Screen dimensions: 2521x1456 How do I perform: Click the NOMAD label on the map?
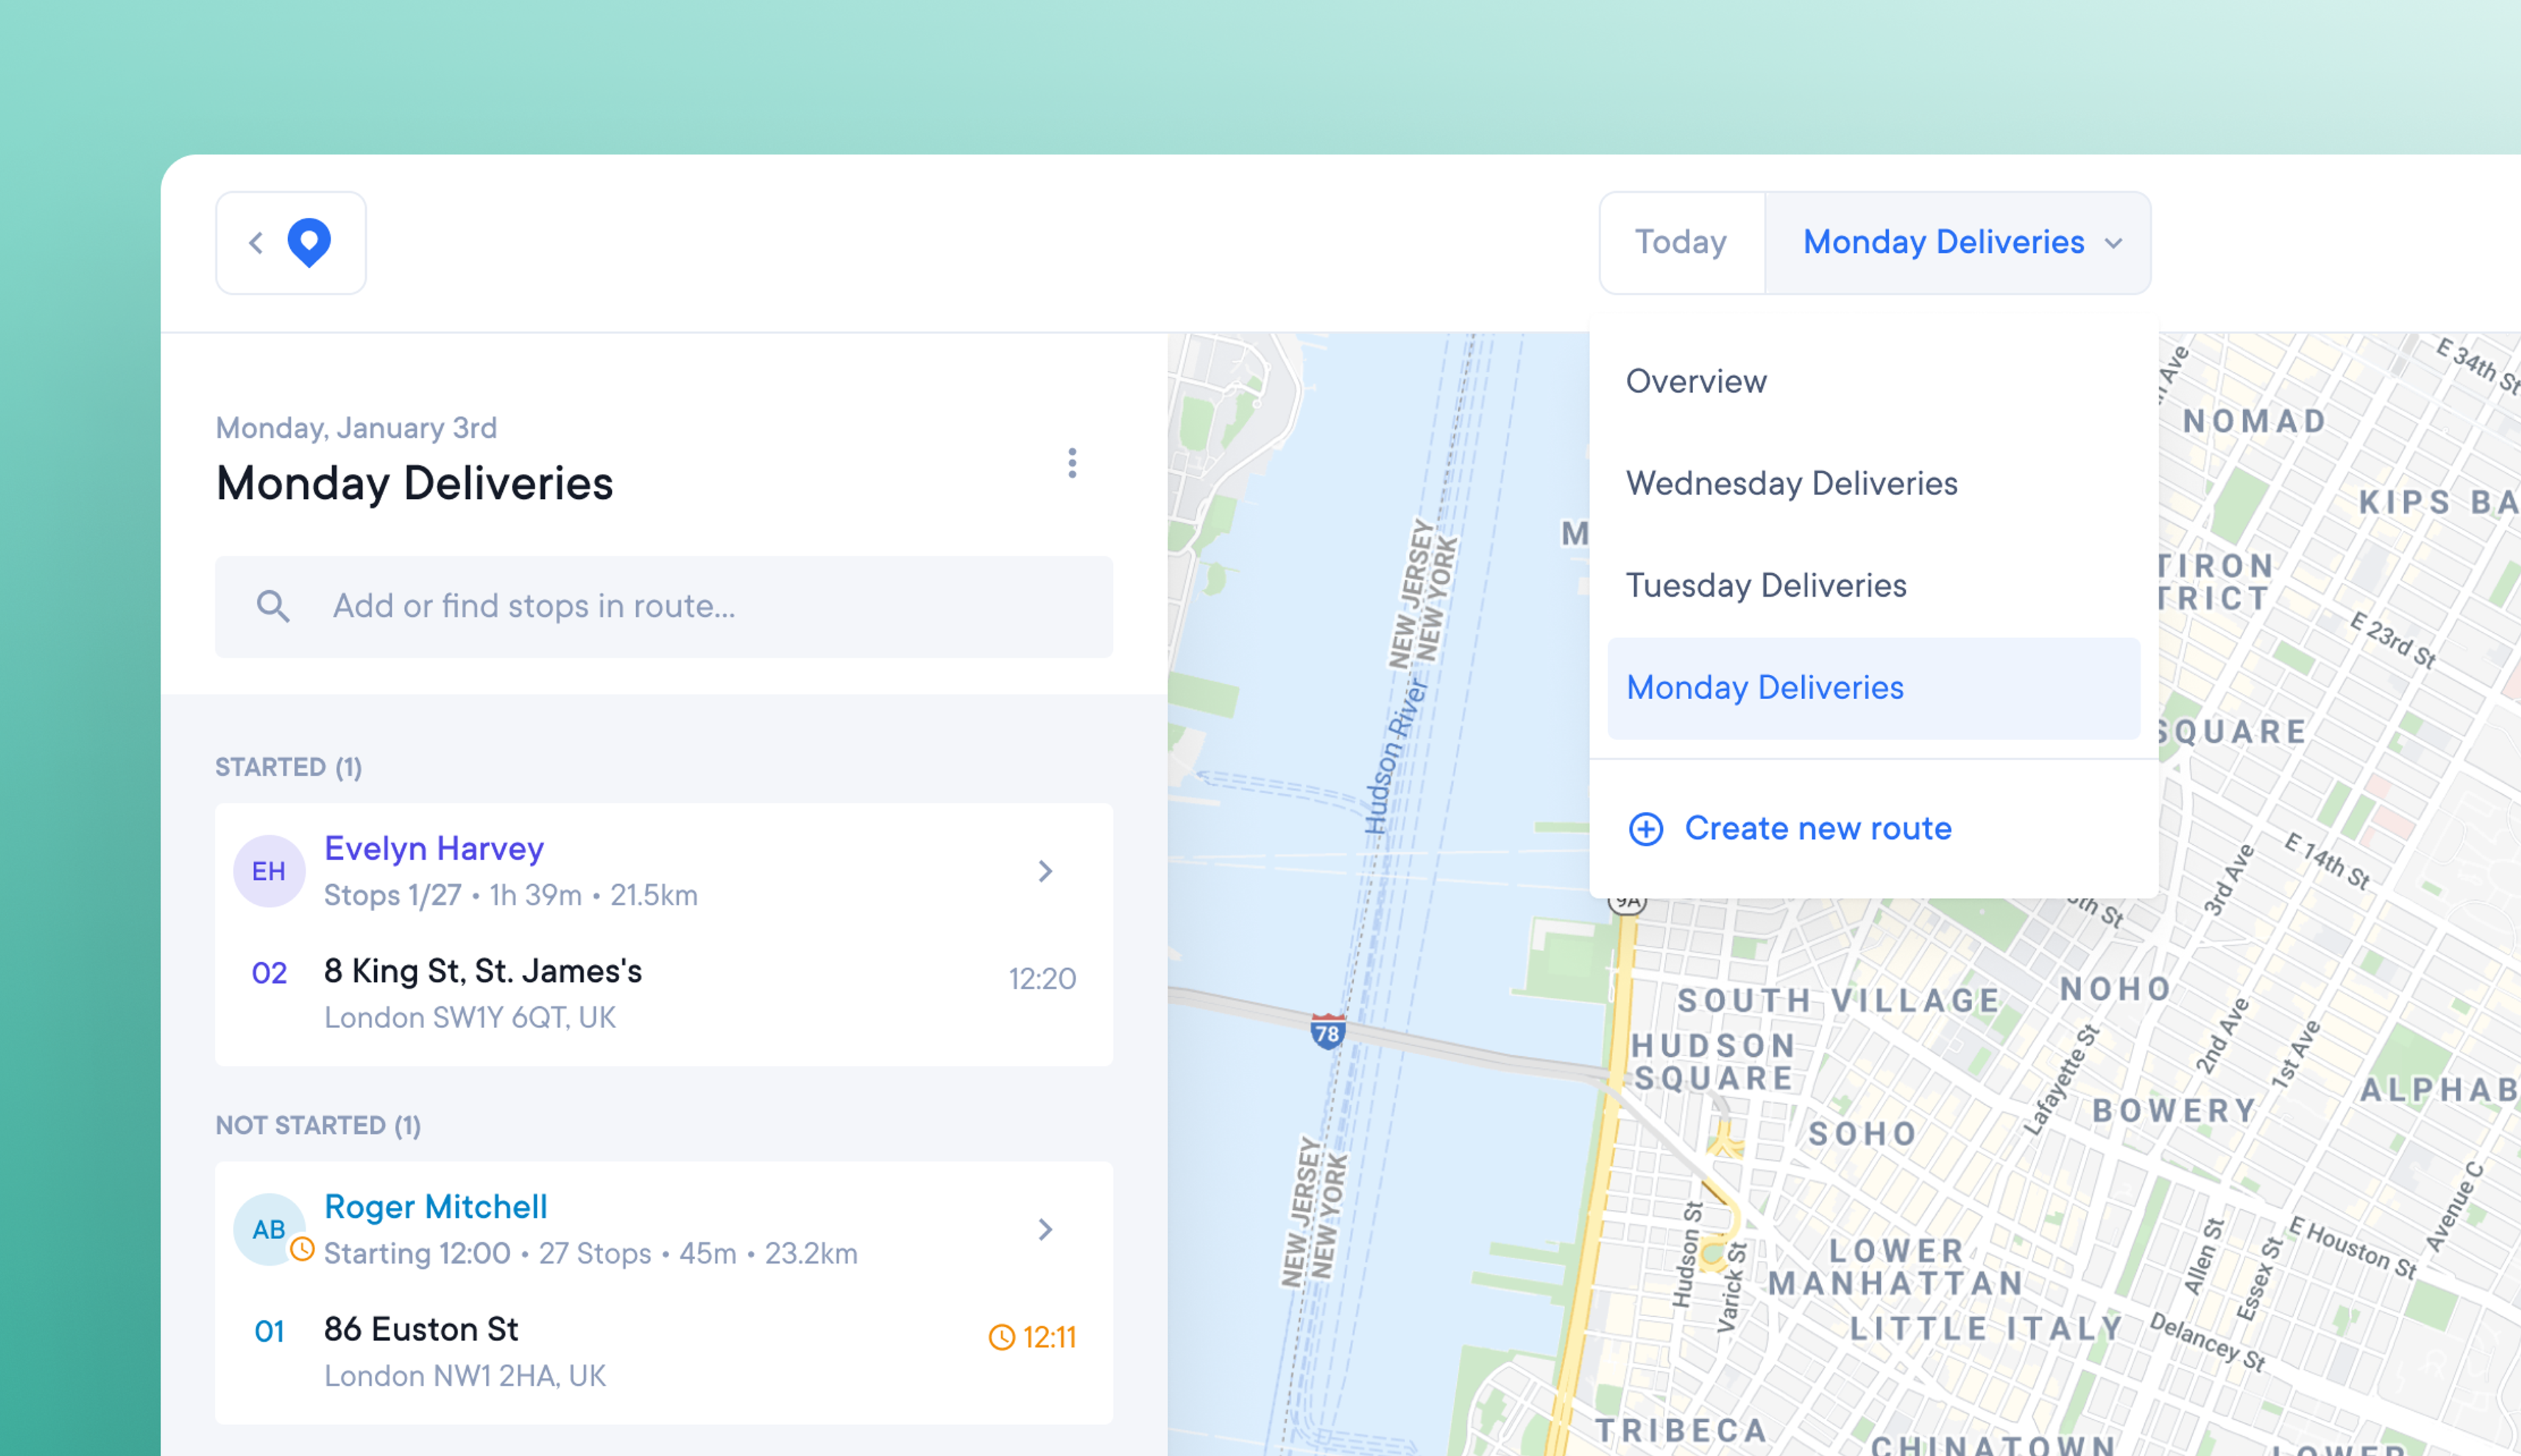pos(2256,421)
